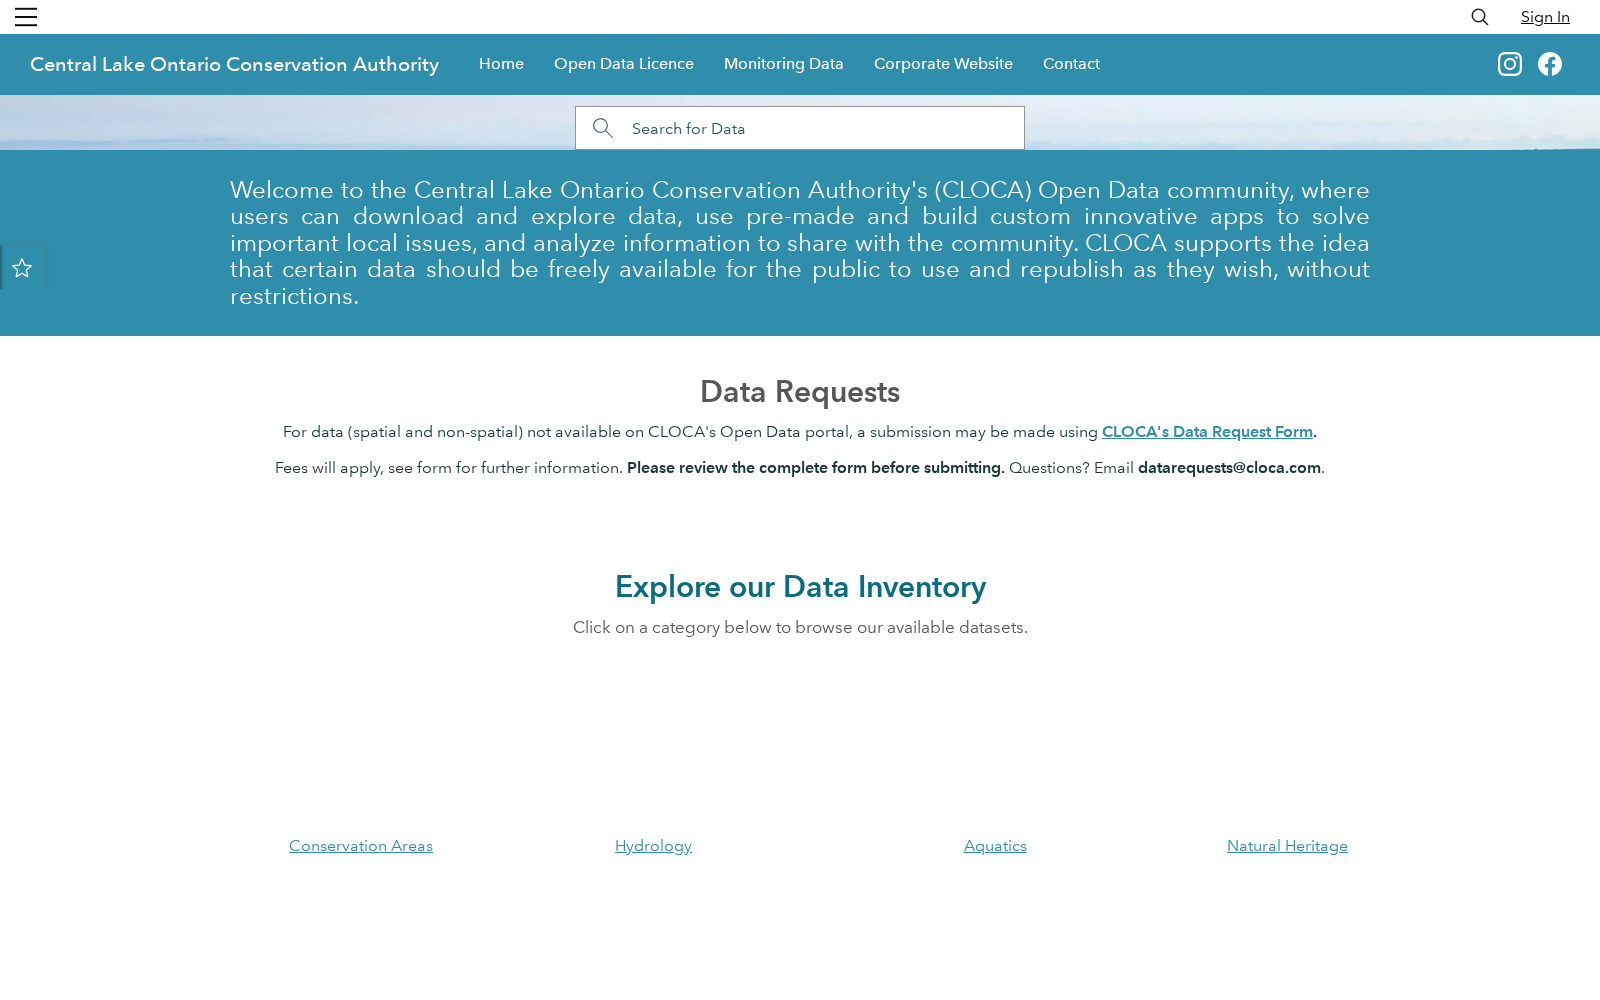
Task: Open CLOCA's Instagram page icon
Action: pos(1510,64)
